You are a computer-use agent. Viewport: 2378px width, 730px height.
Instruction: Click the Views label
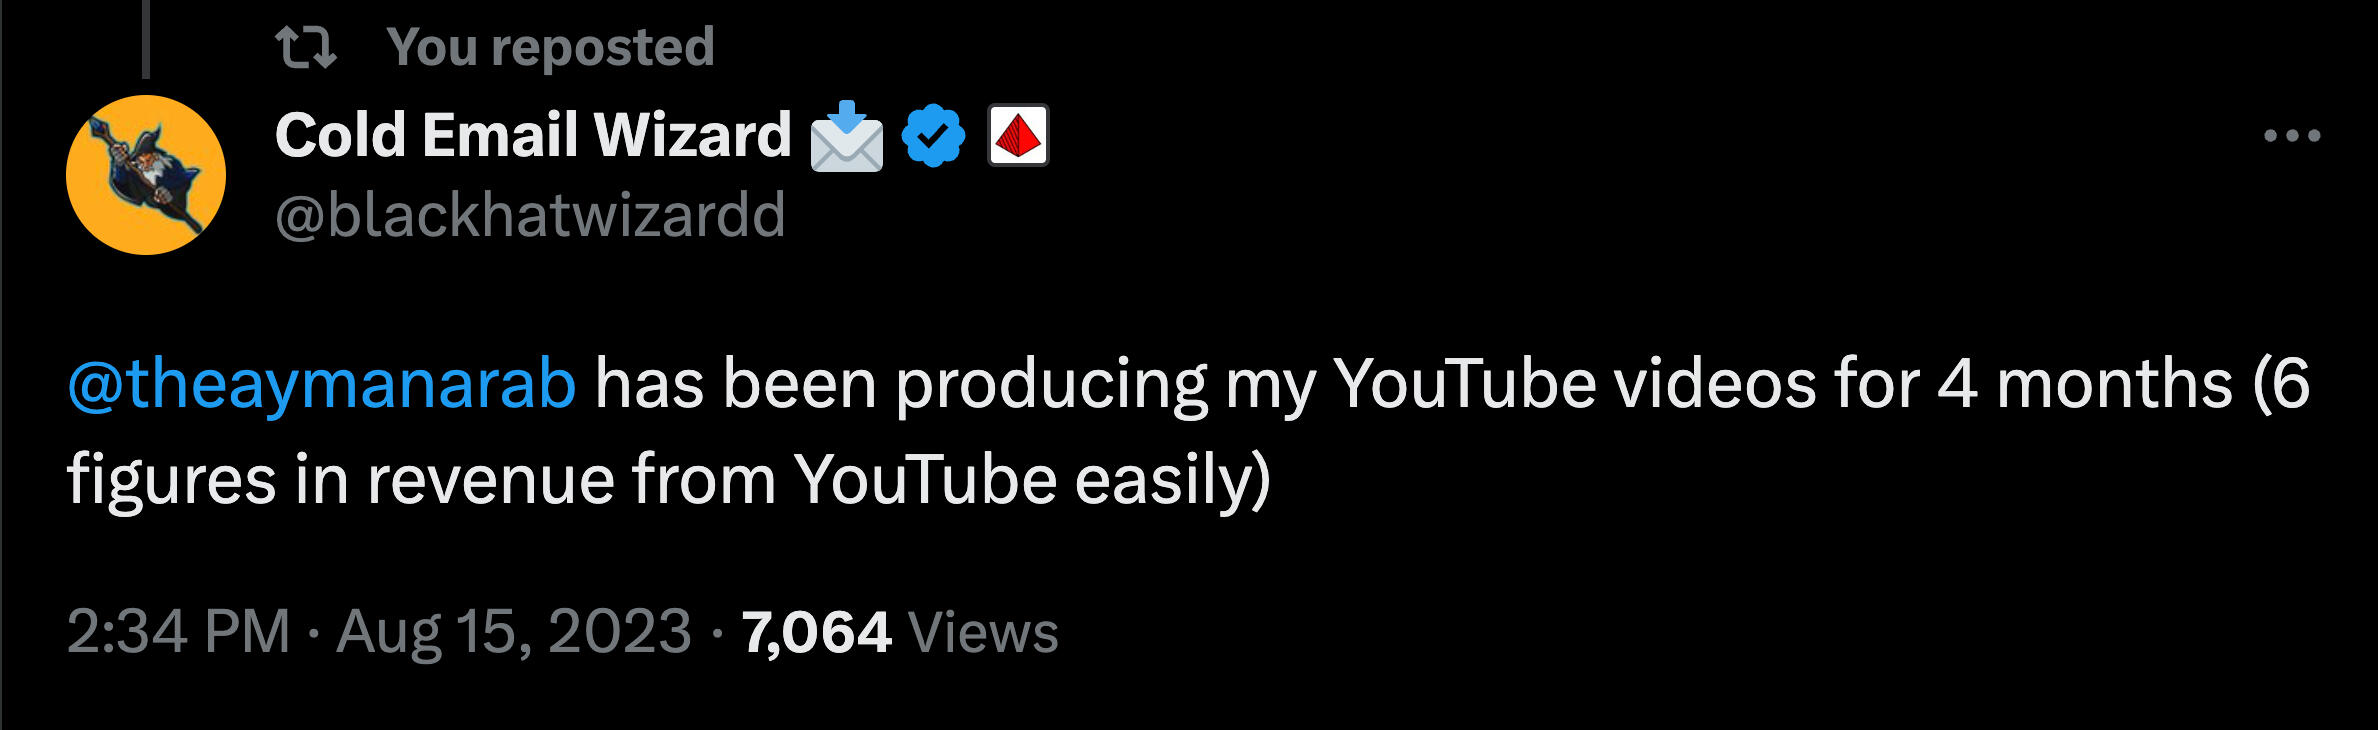(983, 632)
